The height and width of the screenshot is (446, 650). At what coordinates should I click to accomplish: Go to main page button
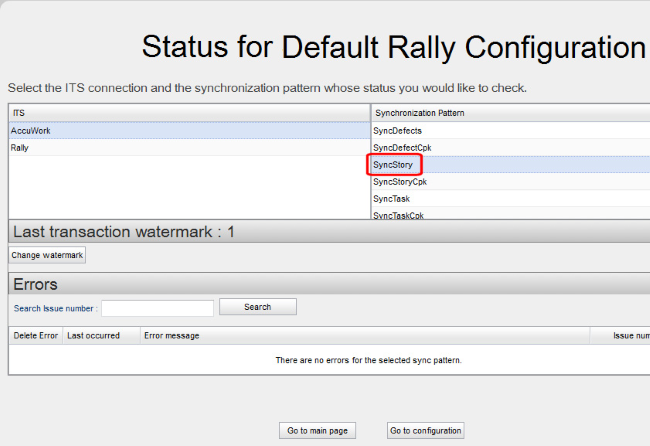pyautogui.click(x=317, y=431)
